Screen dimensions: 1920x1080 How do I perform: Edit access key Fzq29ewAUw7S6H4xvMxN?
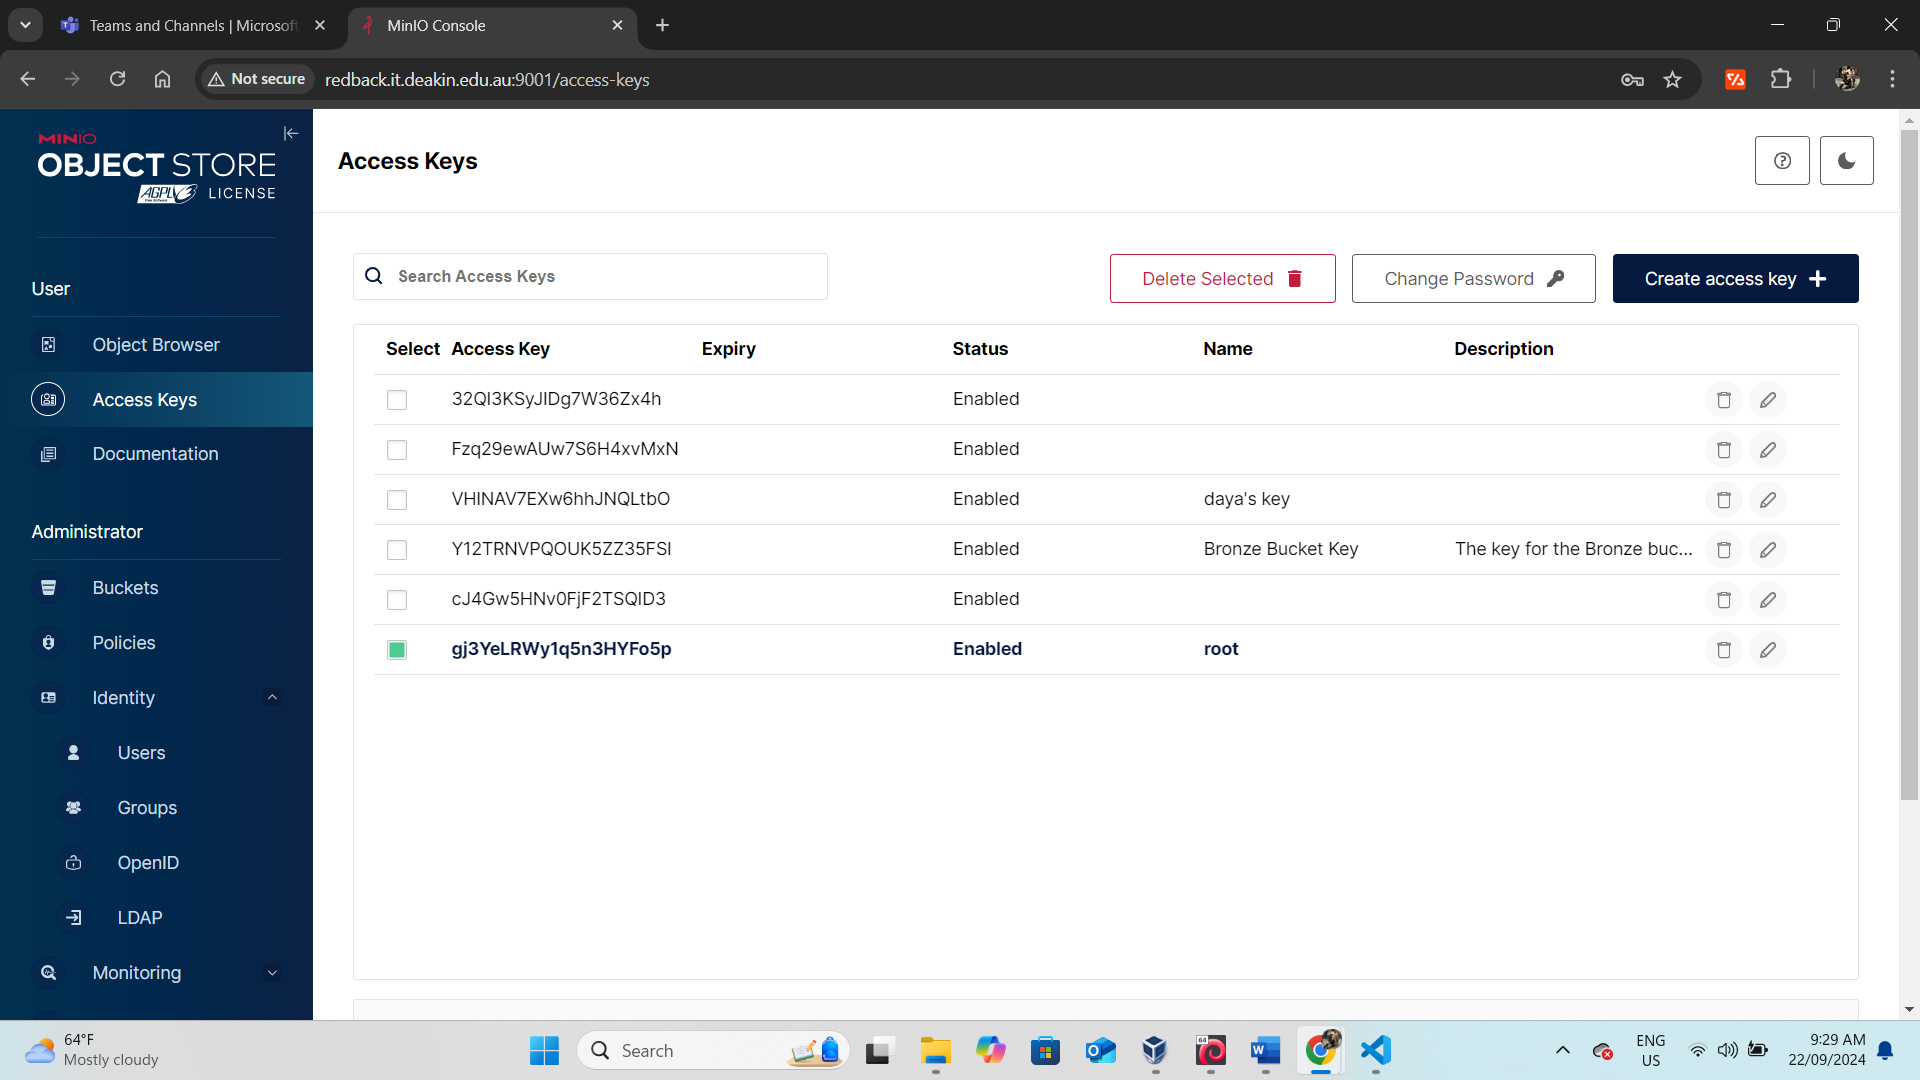coord(1768,450)
